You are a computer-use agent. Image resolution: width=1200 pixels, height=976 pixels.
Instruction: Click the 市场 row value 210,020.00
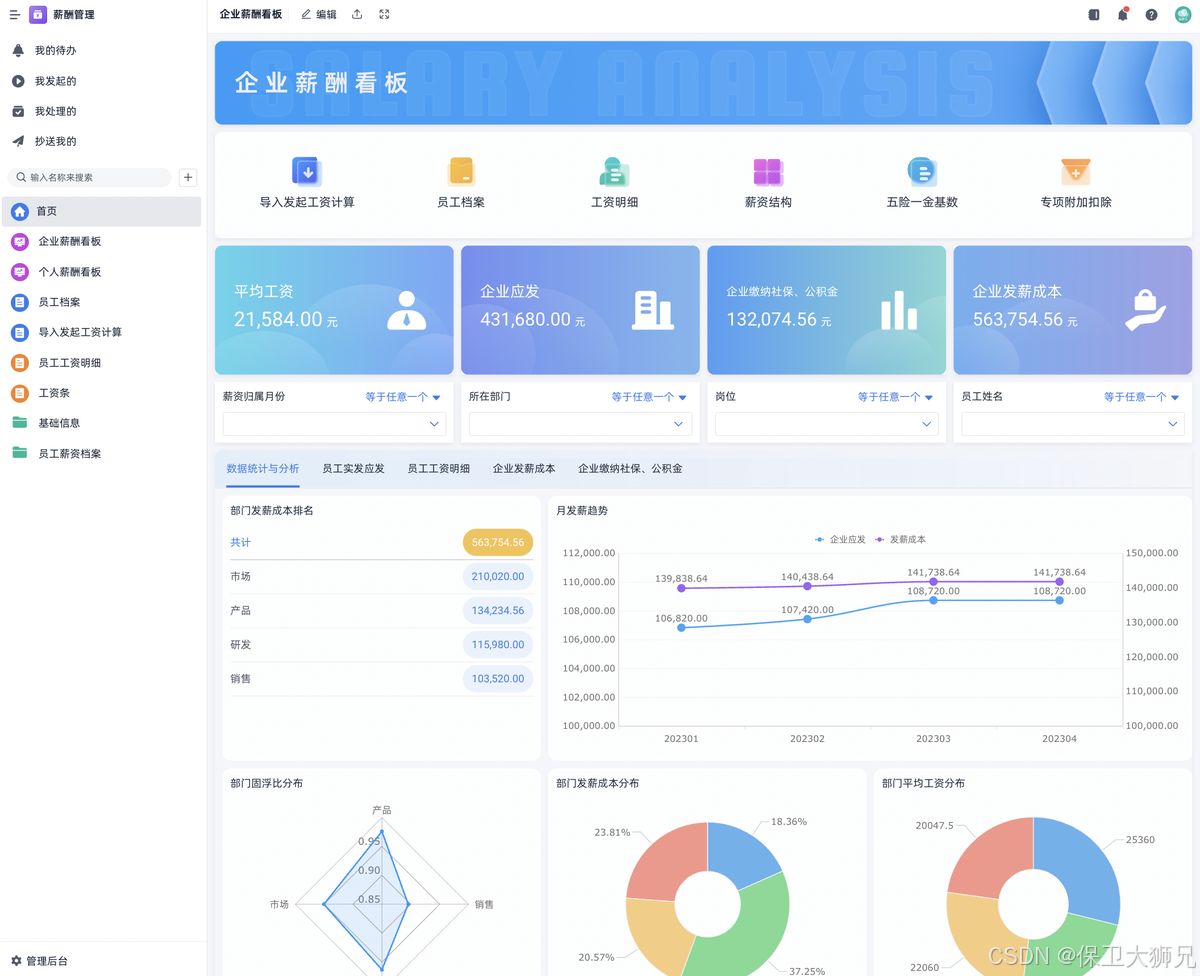(498, 576)
